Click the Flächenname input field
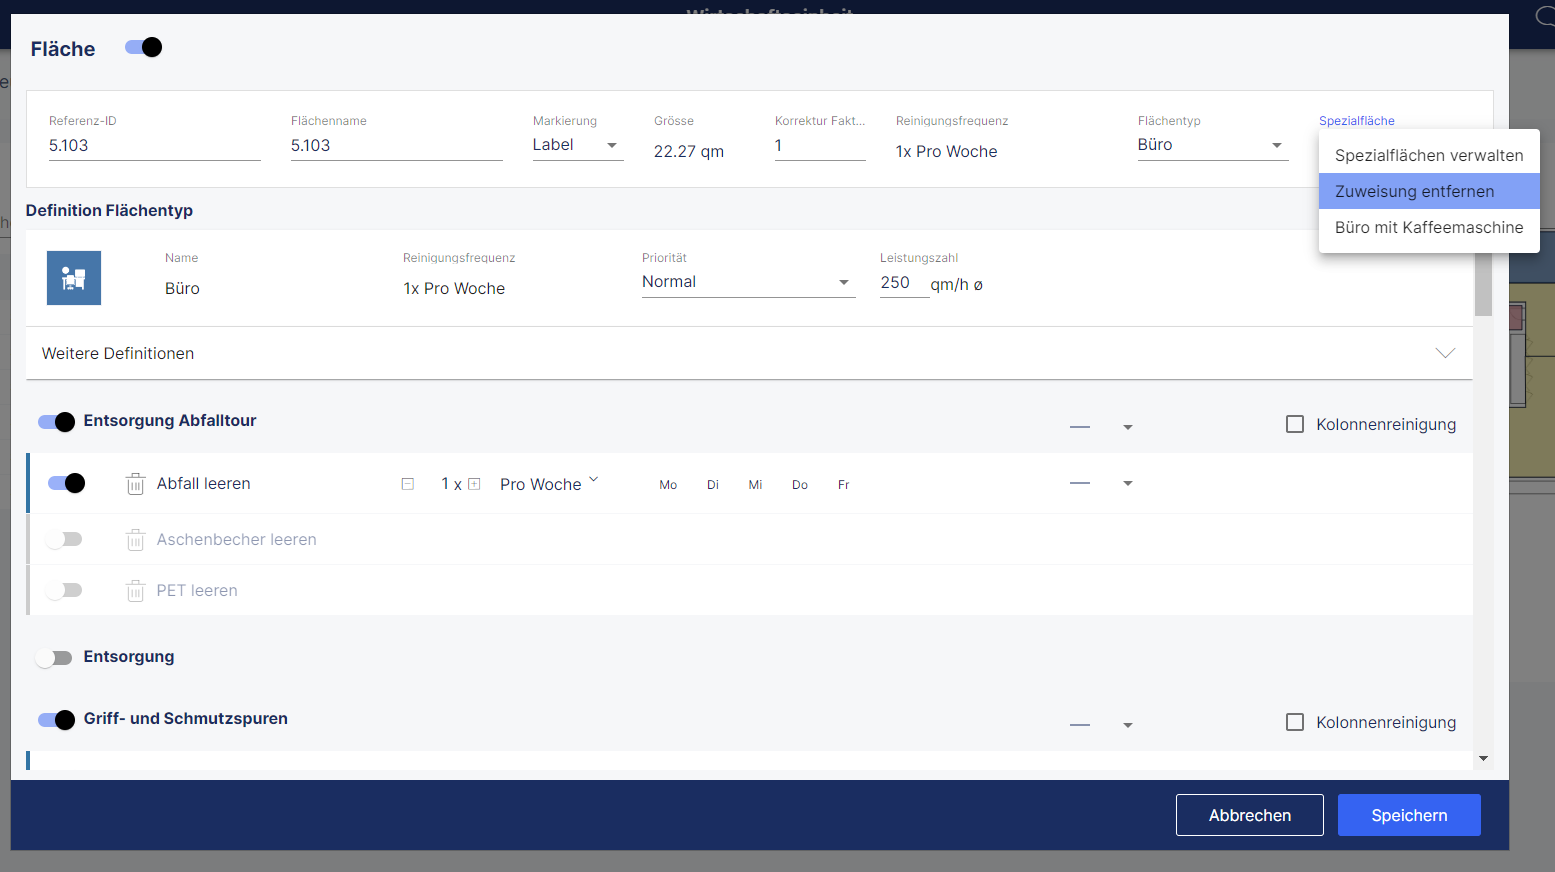Viewport: 1555px width, 872px height. coord(397,146)
